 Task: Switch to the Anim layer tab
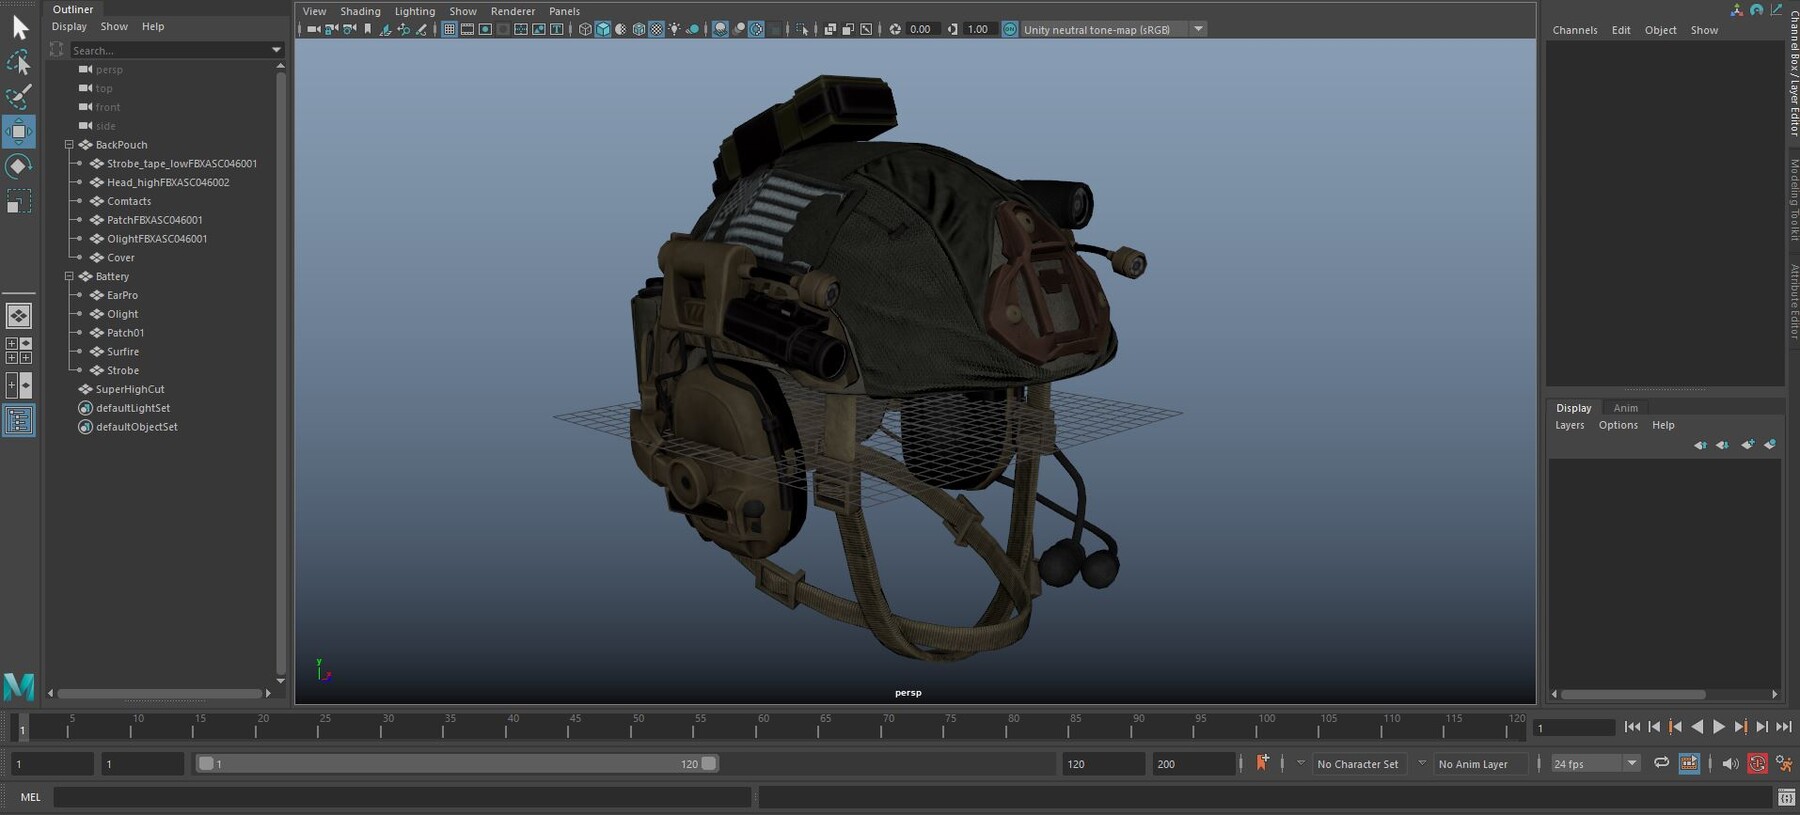[1626, 408]
